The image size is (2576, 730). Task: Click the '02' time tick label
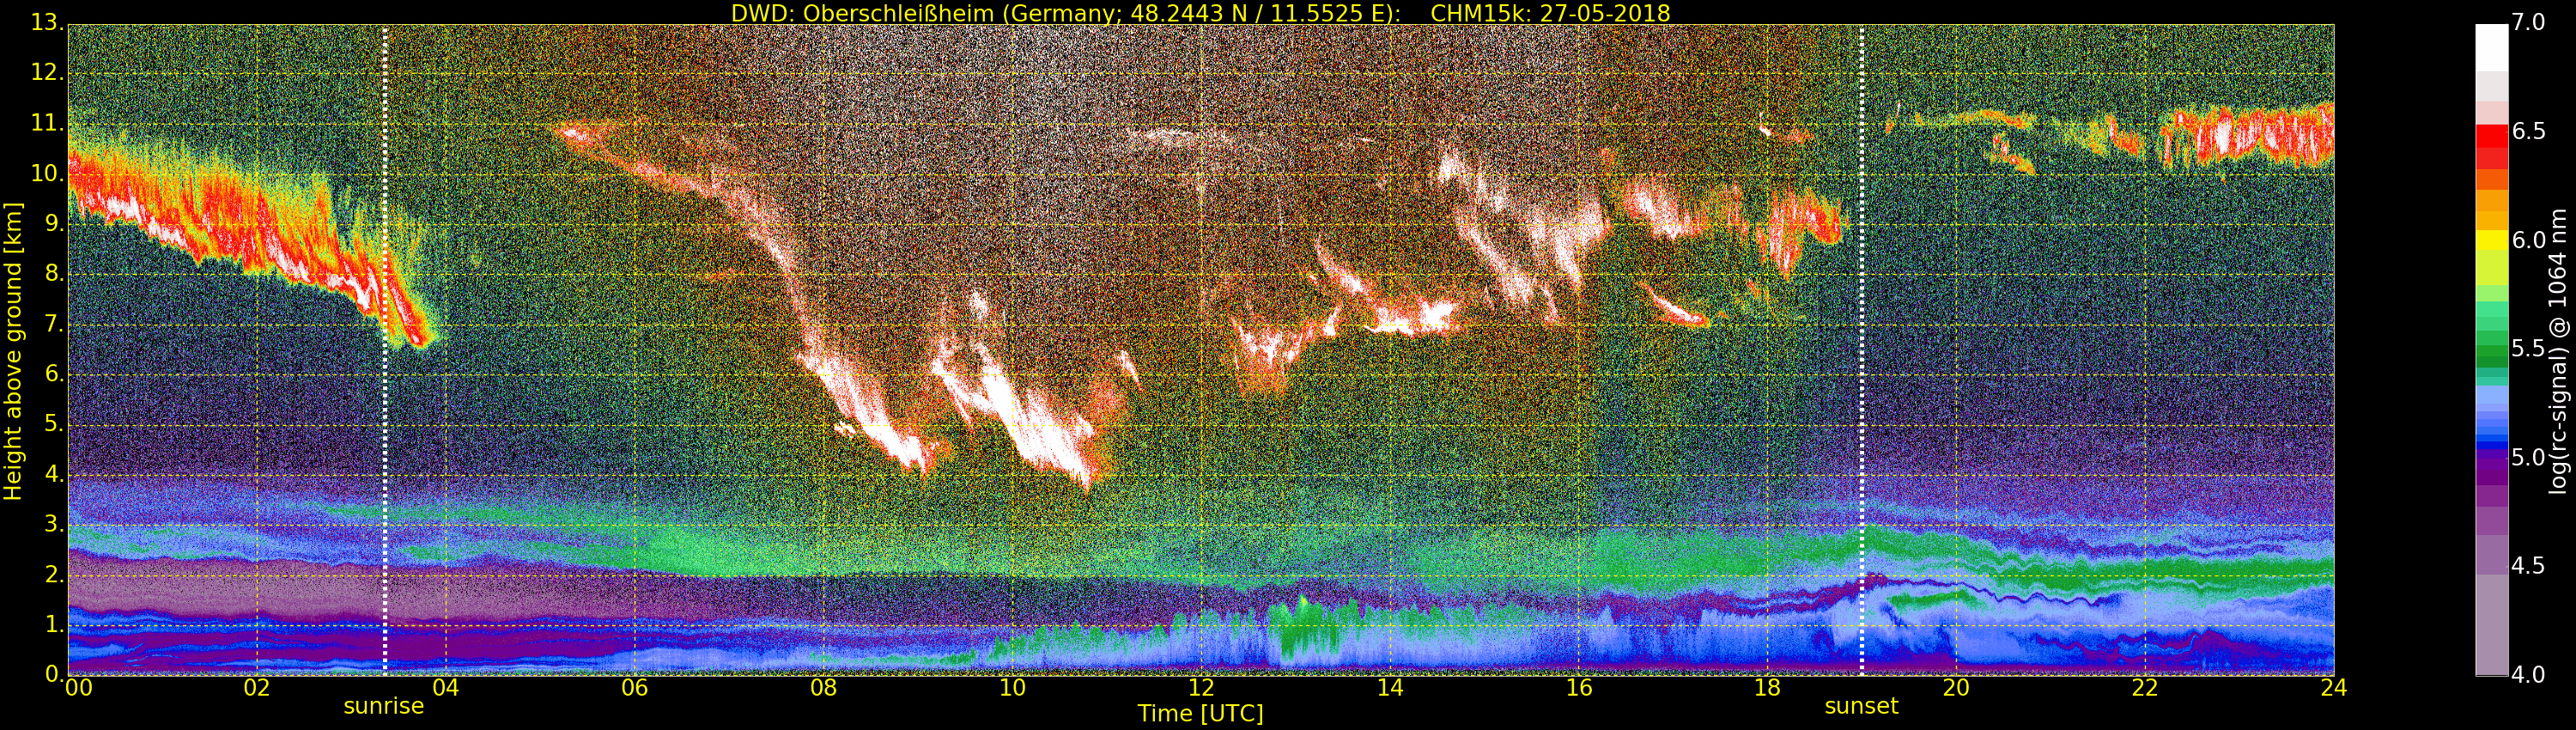[x=257, y=688]
